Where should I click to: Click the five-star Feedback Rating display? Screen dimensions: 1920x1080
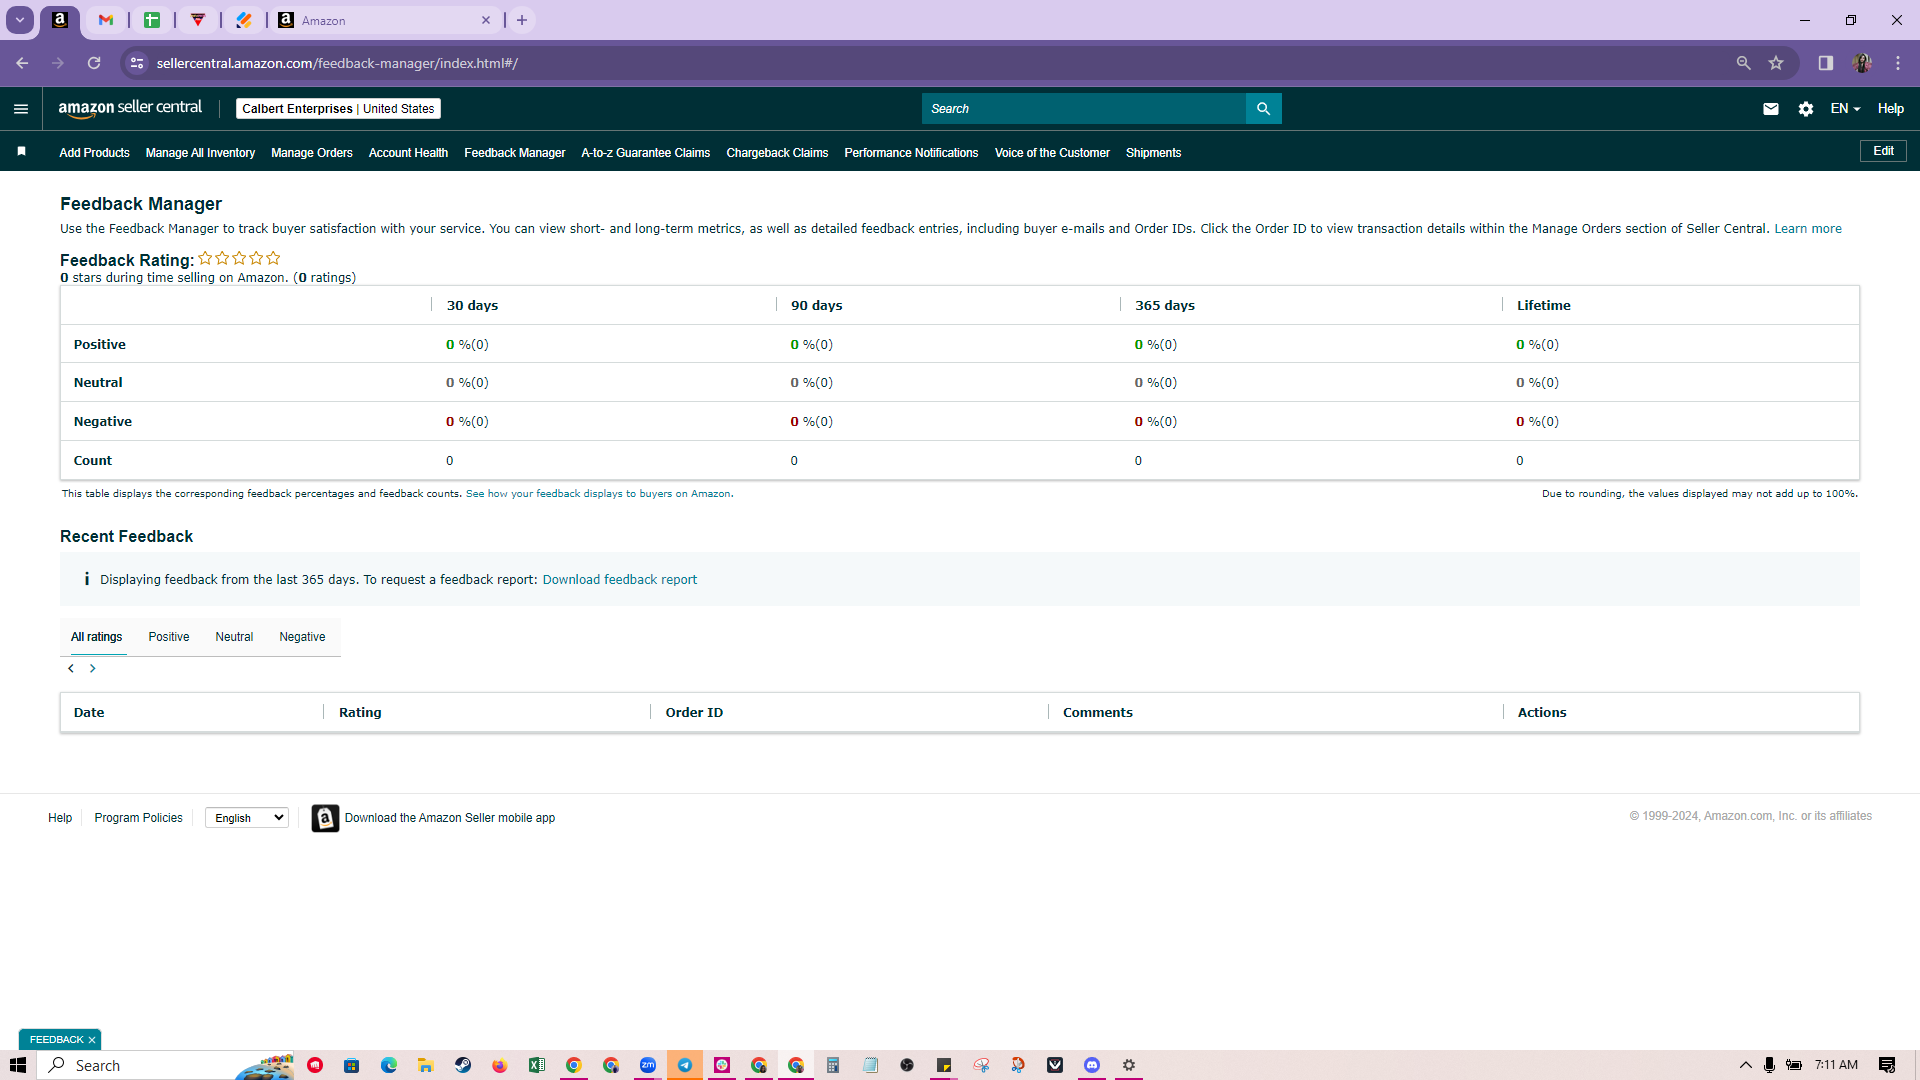coord(239,258)
